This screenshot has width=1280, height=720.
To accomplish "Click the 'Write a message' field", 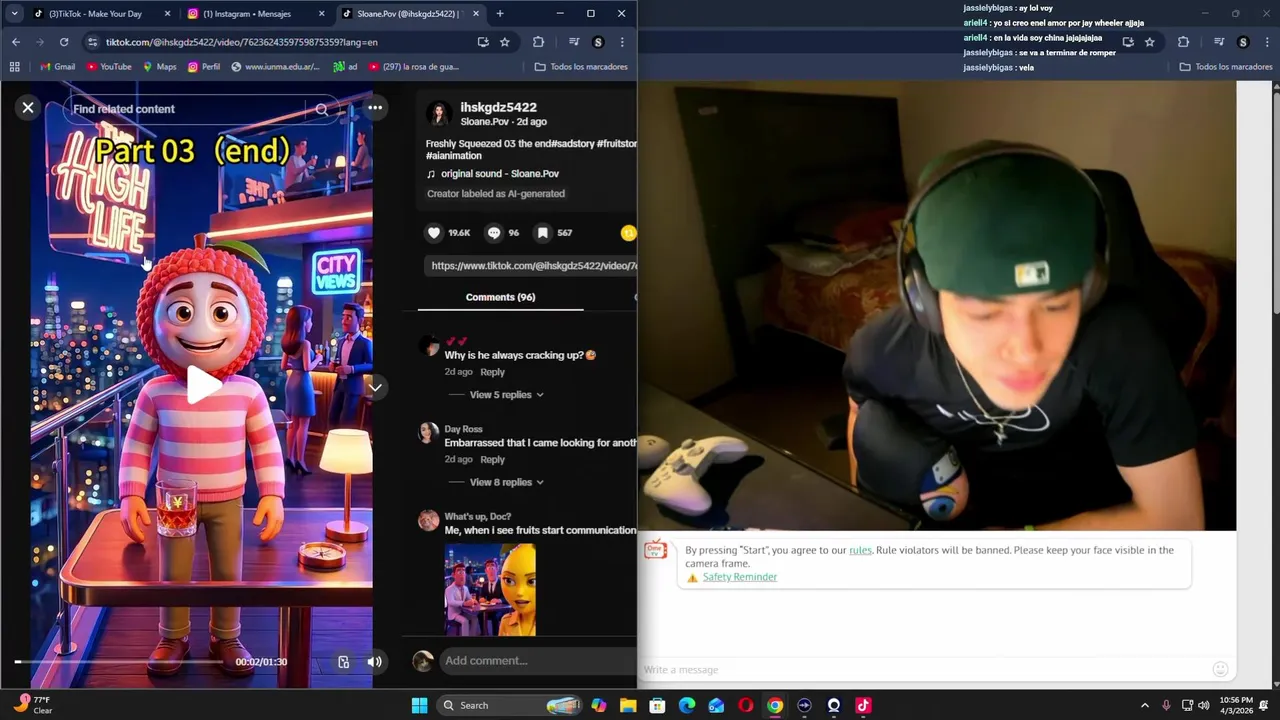I will (920, 670).
